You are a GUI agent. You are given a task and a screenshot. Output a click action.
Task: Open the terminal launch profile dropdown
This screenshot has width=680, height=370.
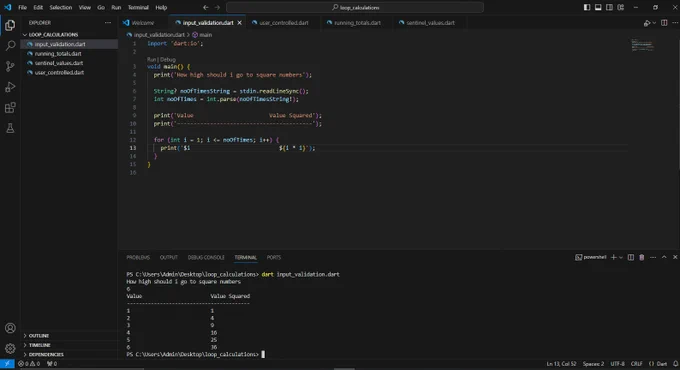[621, 257]
